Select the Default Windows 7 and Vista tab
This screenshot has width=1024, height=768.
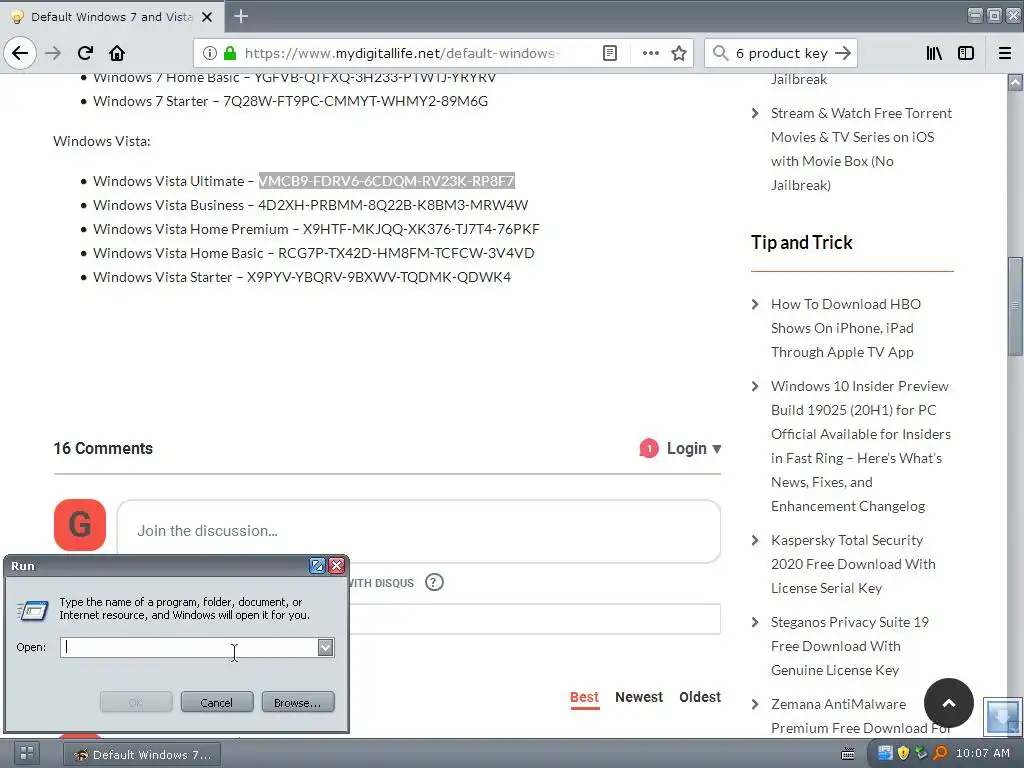[x=112, y=17]
